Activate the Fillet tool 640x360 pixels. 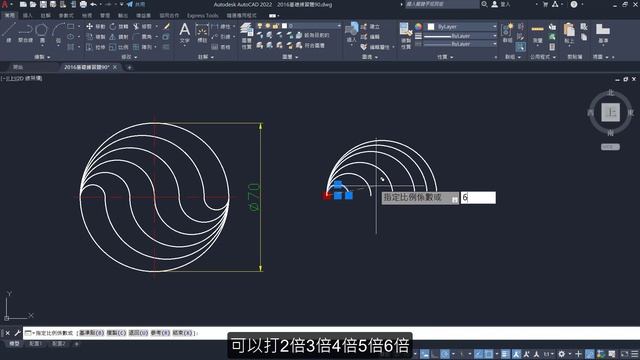(143, 37)
